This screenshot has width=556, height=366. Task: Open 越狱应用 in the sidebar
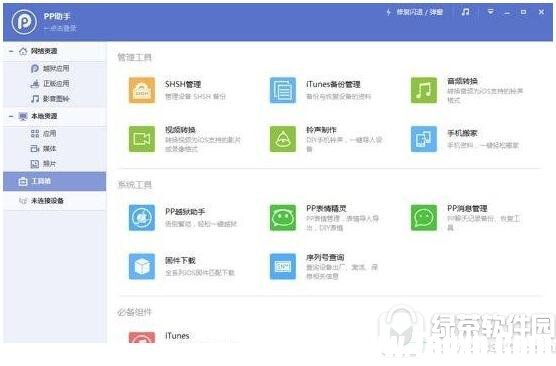coord(50,68)
